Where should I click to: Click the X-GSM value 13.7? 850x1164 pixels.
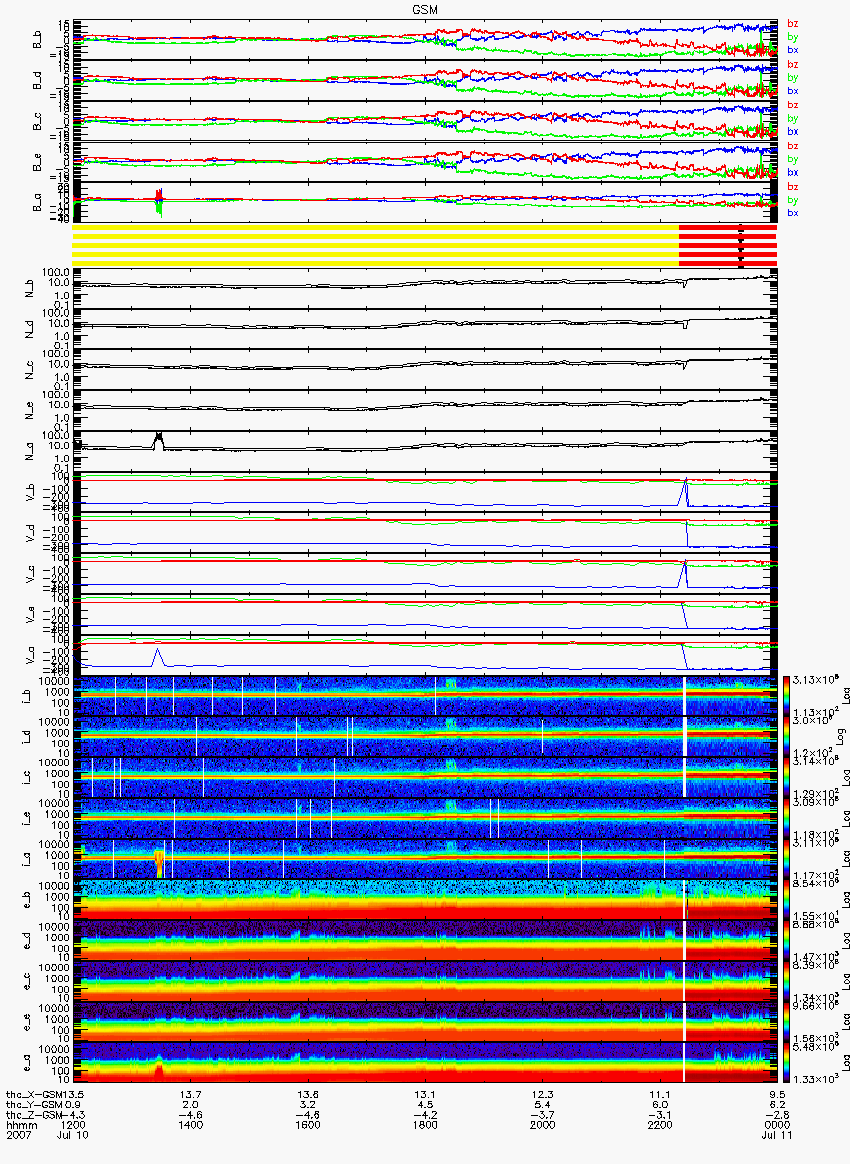tap(191, 1095)
